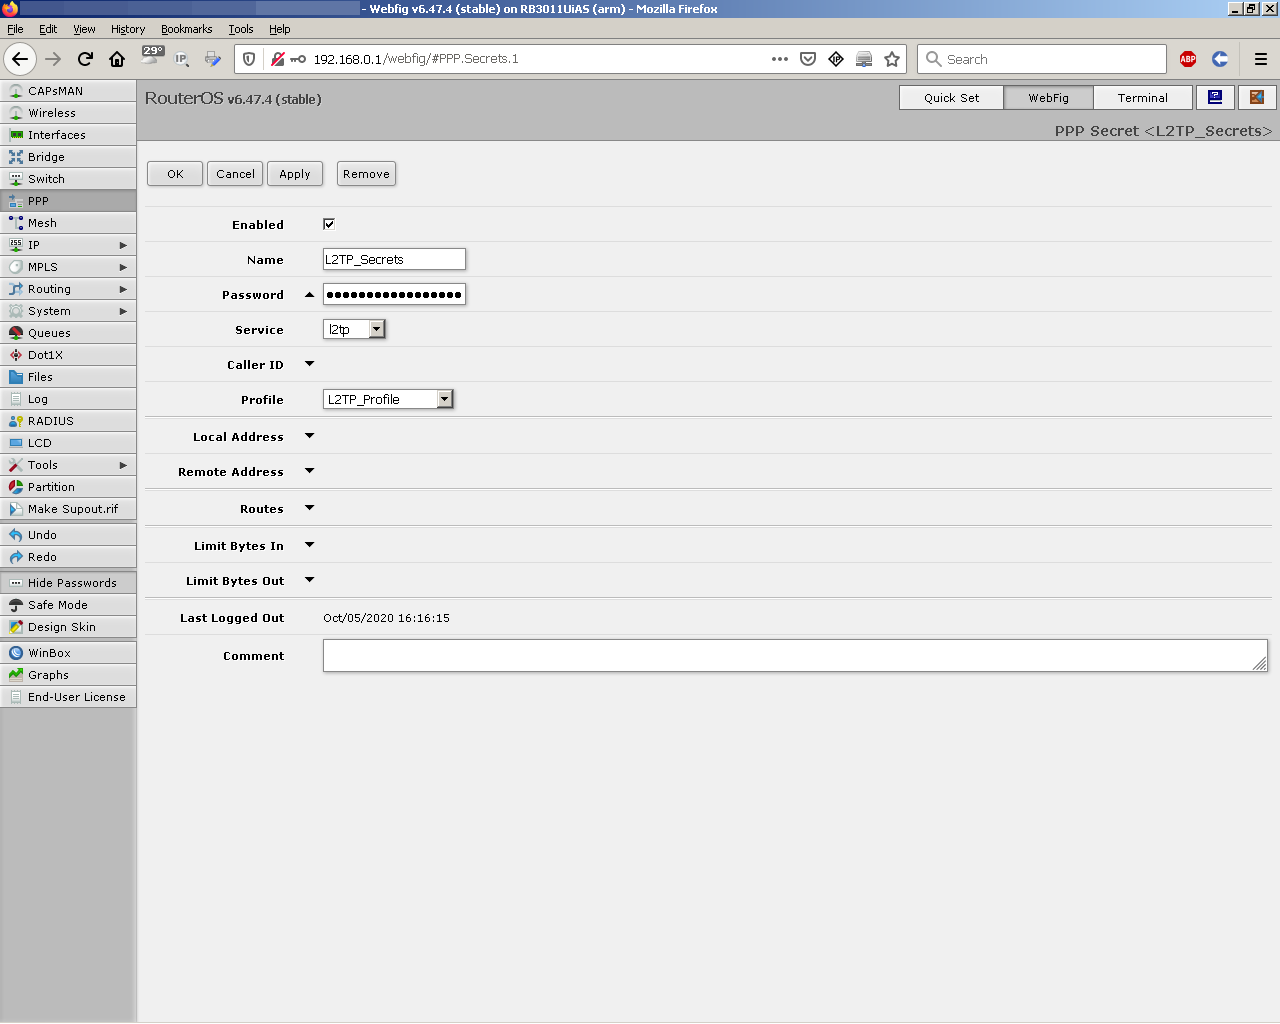
Task: Switch to the Terminal tab
Action: (x=1143, y=98)
